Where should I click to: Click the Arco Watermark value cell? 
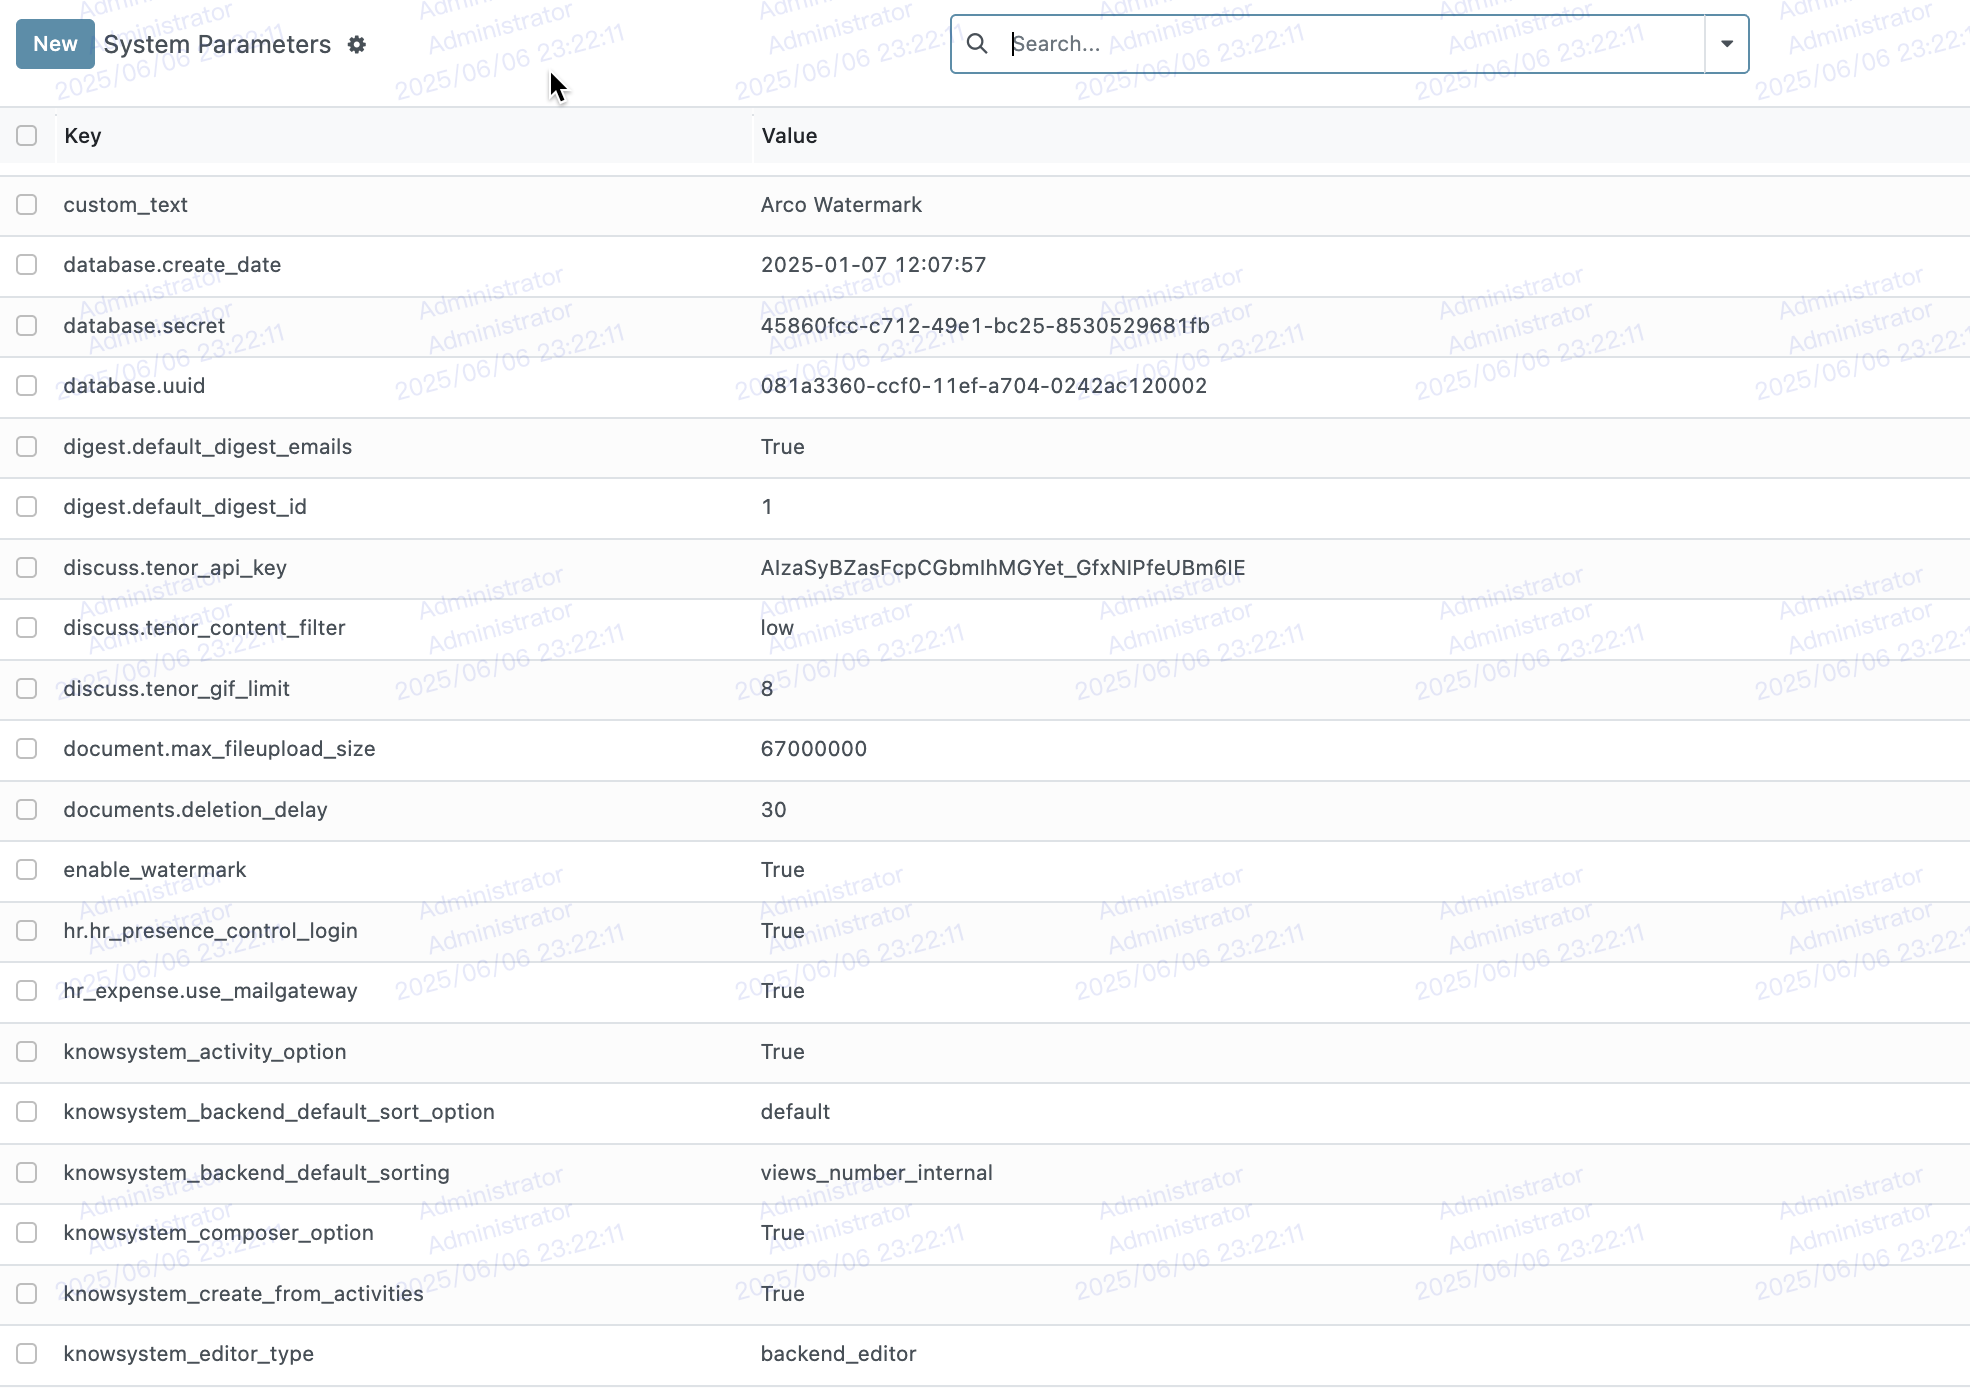(x=841, y=205)
